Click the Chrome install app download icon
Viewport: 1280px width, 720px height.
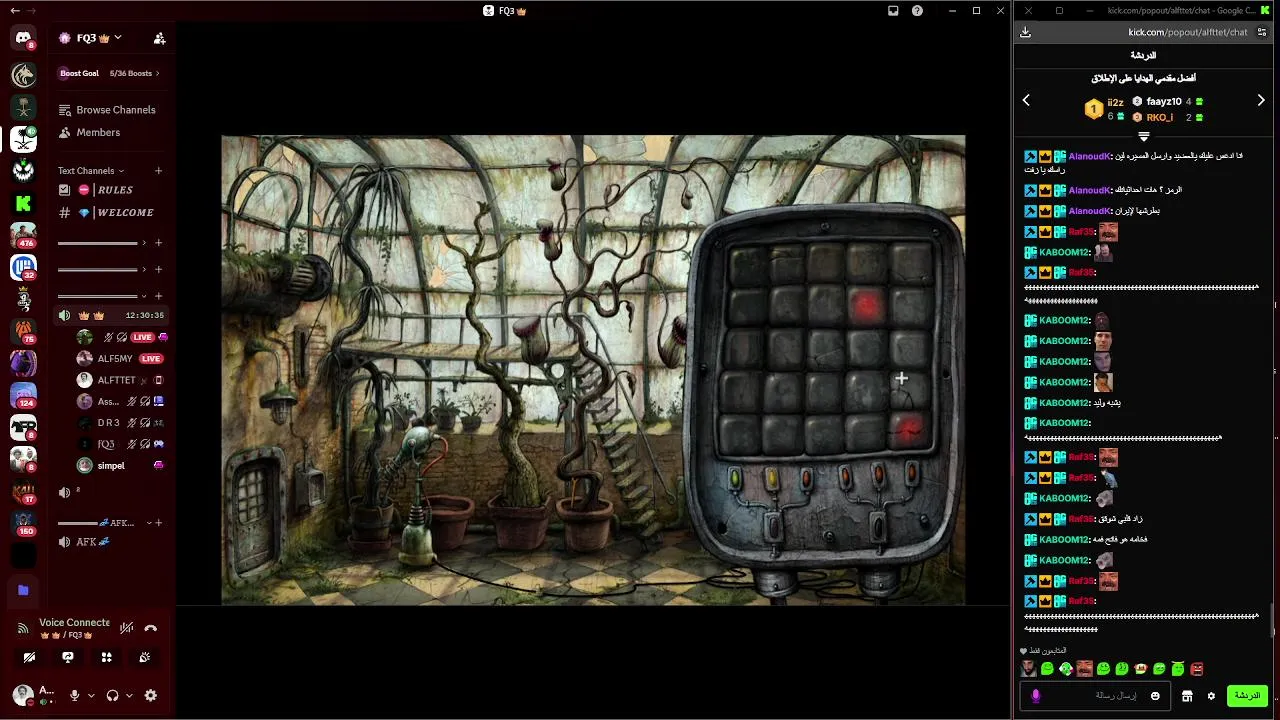click(x=1025, y=32)
